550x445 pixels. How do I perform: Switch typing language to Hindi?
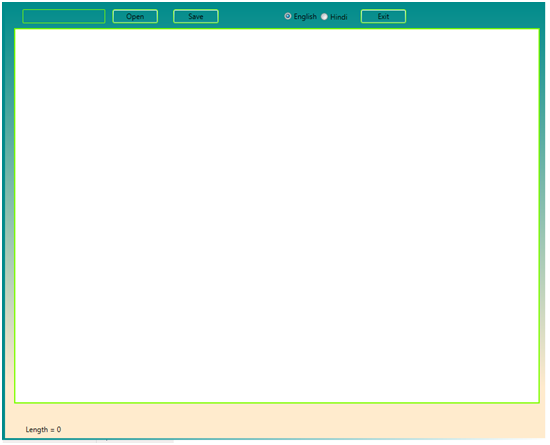pos(325,17)
